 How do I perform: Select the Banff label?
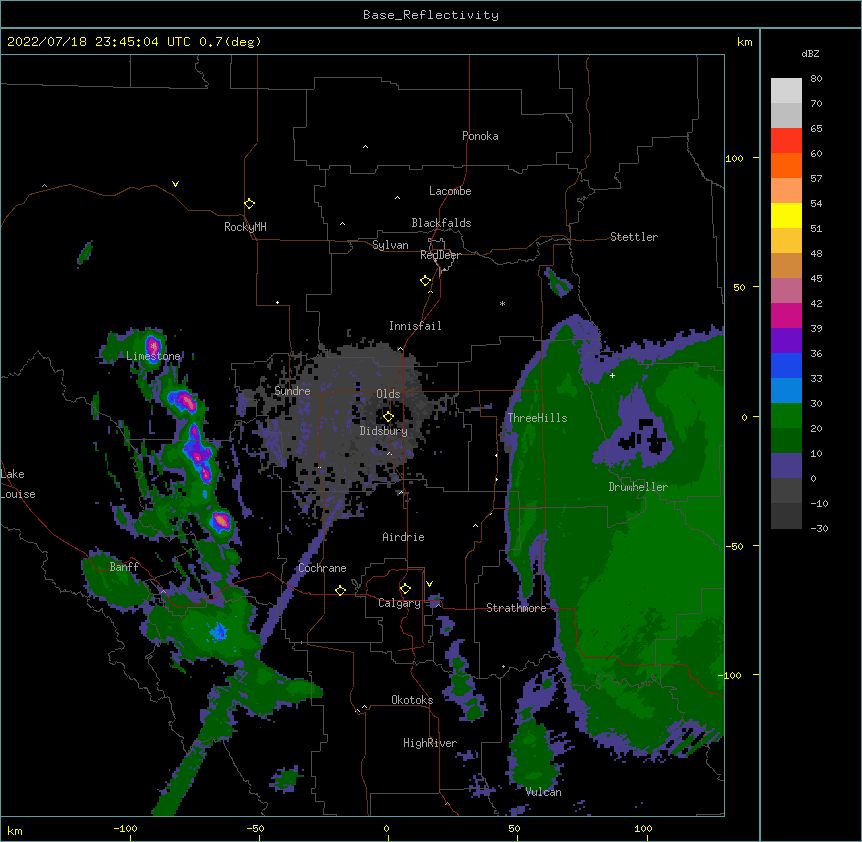124,567
